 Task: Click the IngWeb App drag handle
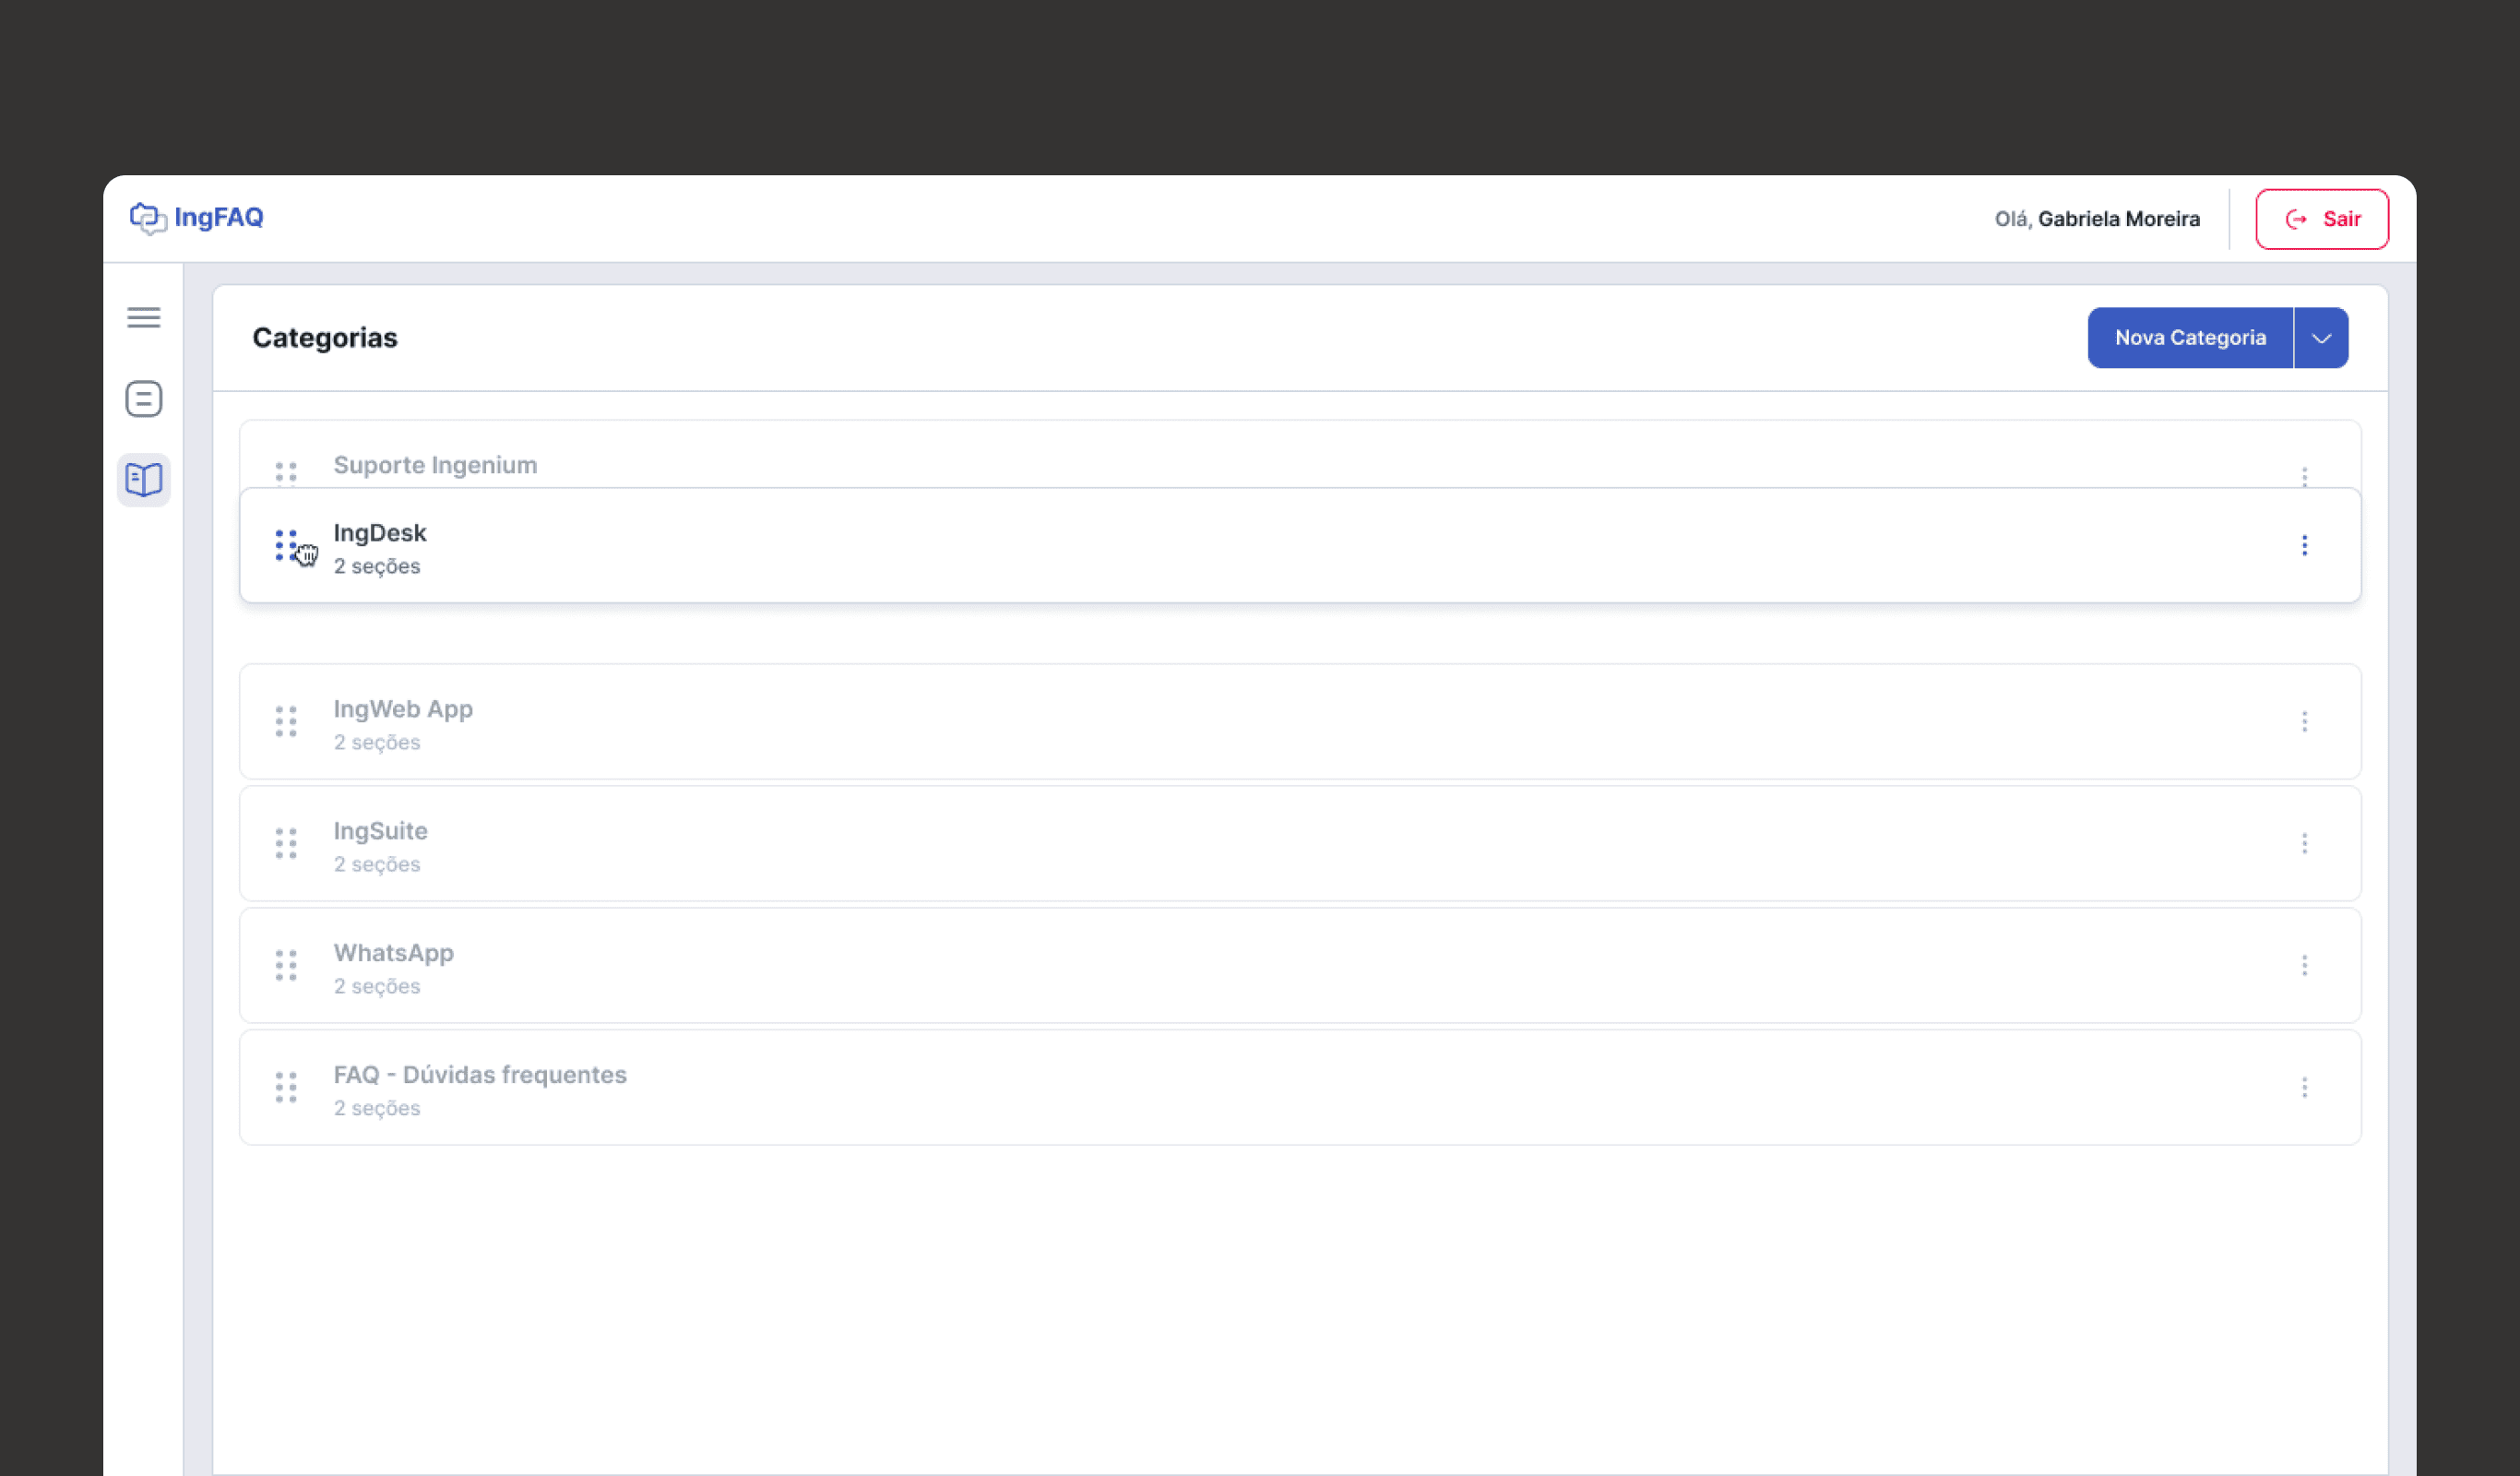tap(286, 721)
